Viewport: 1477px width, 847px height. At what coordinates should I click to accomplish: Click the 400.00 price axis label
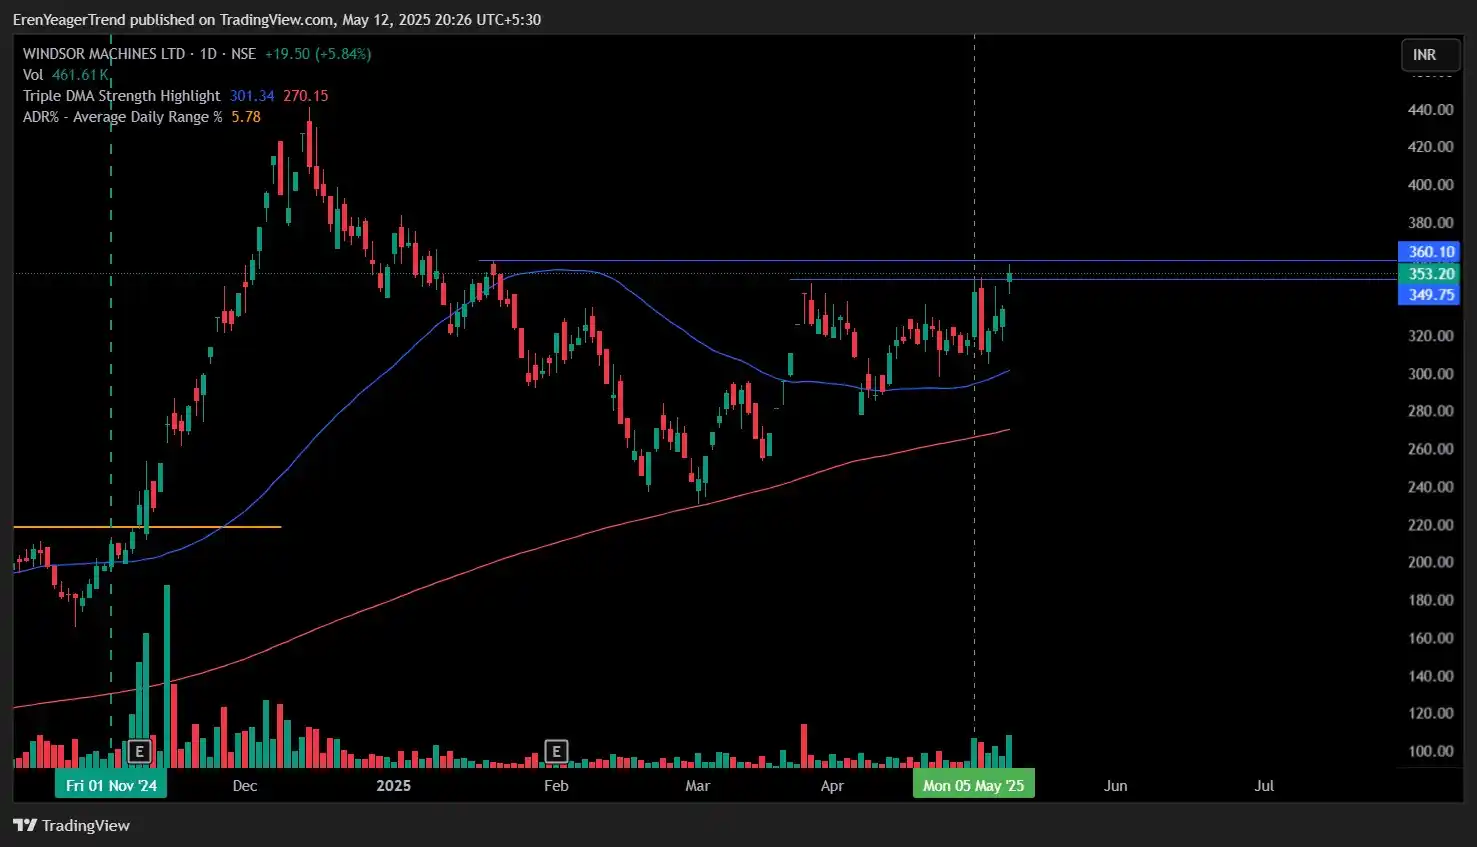coord(1430,185)
